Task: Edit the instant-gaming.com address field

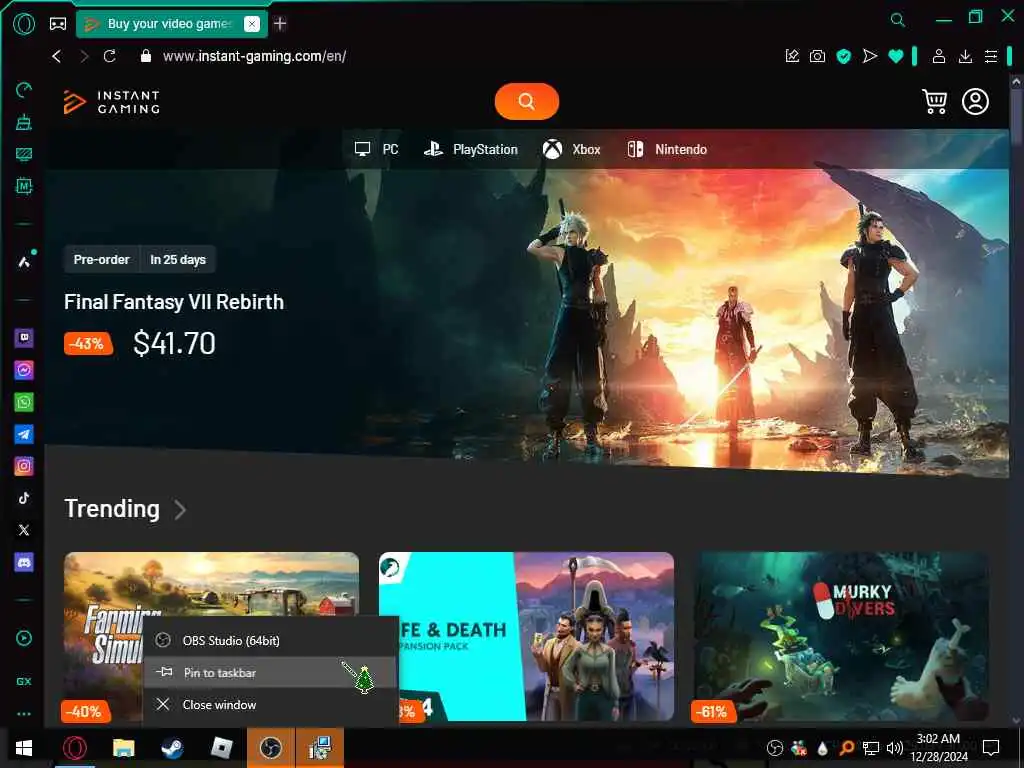Action: click(255, 56)
